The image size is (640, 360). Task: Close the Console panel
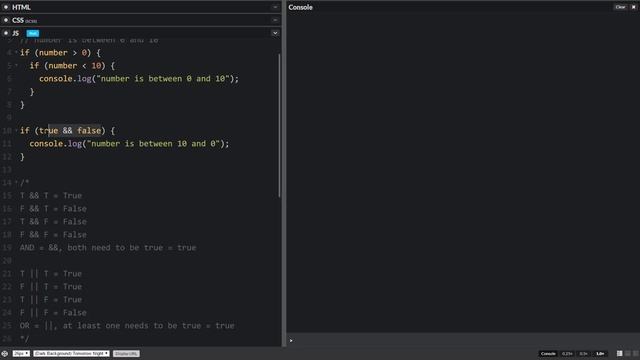[x=633, y=7]
